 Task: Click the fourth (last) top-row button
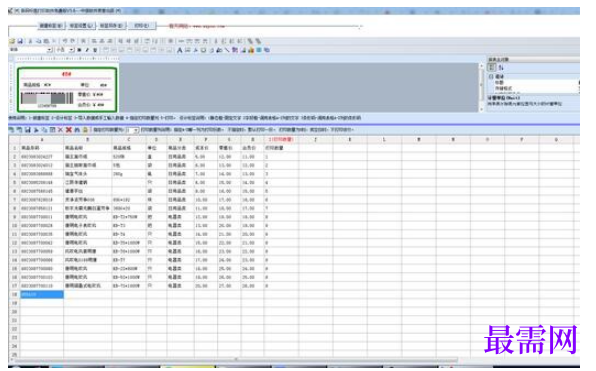click(142, 25)
